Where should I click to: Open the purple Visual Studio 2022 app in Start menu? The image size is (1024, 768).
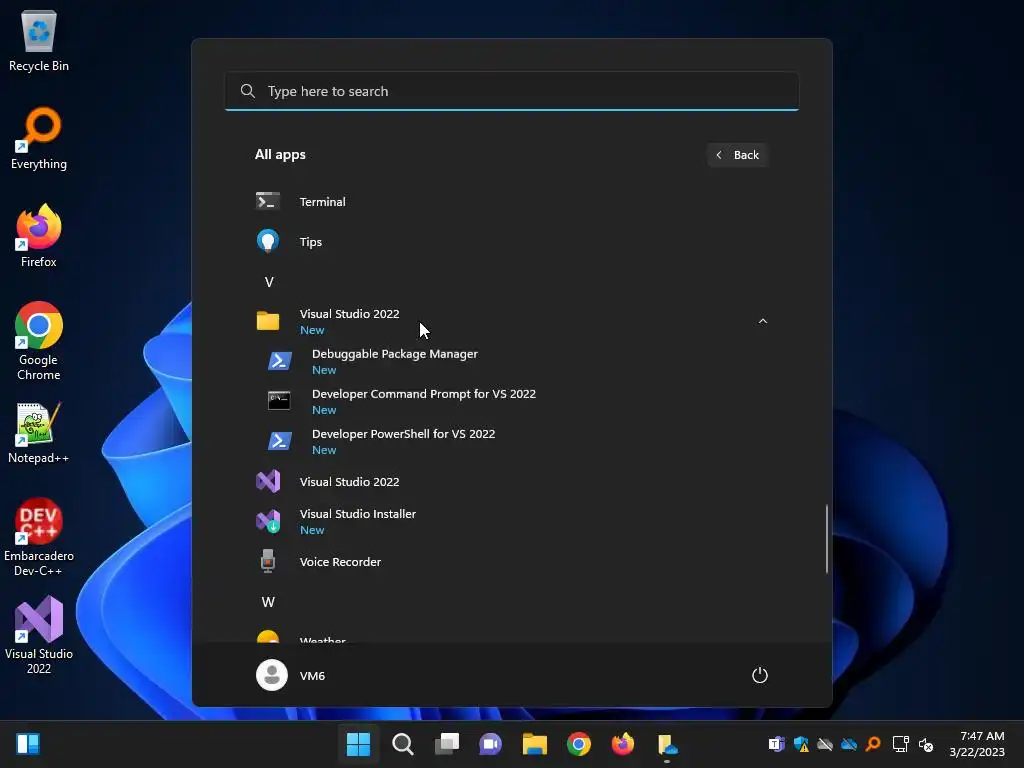pos(511,482)
